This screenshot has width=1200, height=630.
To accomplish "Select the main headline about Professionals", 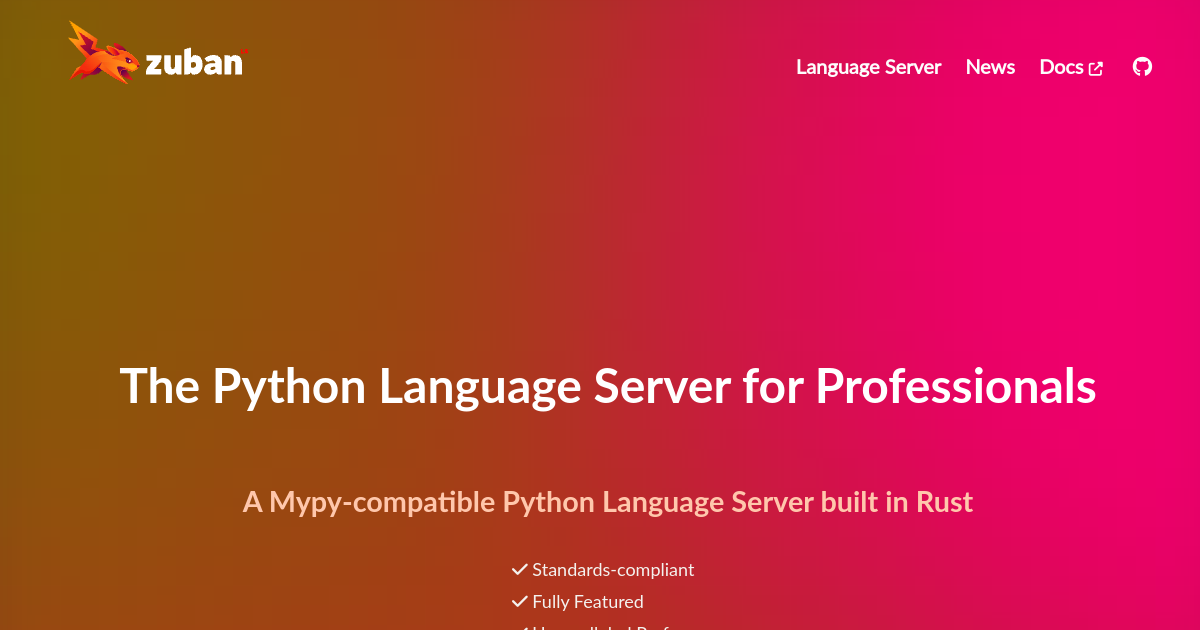I will [x=608, y=386].
